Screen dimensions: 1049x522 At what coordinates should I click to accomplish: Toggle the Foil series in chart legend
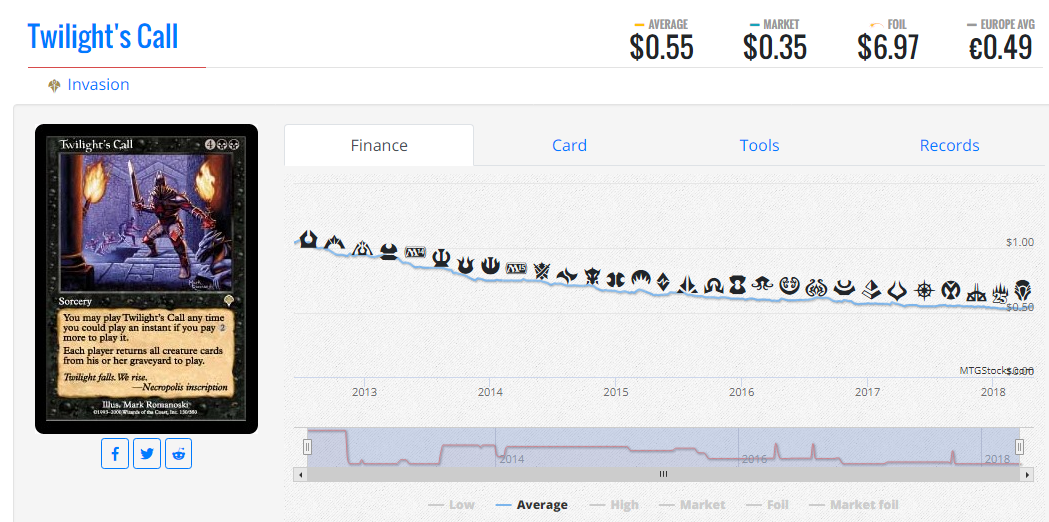point(767,505)
